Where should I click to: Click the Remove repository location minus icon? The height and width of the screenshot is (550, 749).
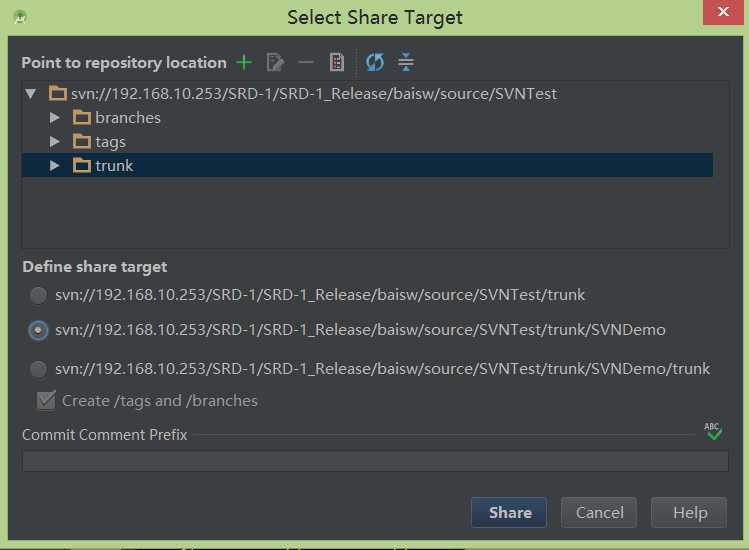(306, 63)
